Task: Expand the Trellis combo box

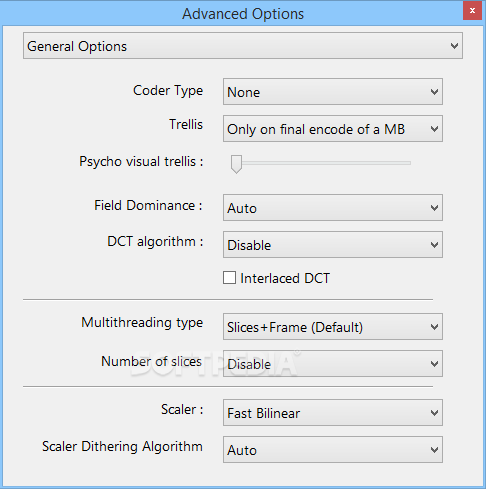Action: pyautogui.click(x=333, y=129)
